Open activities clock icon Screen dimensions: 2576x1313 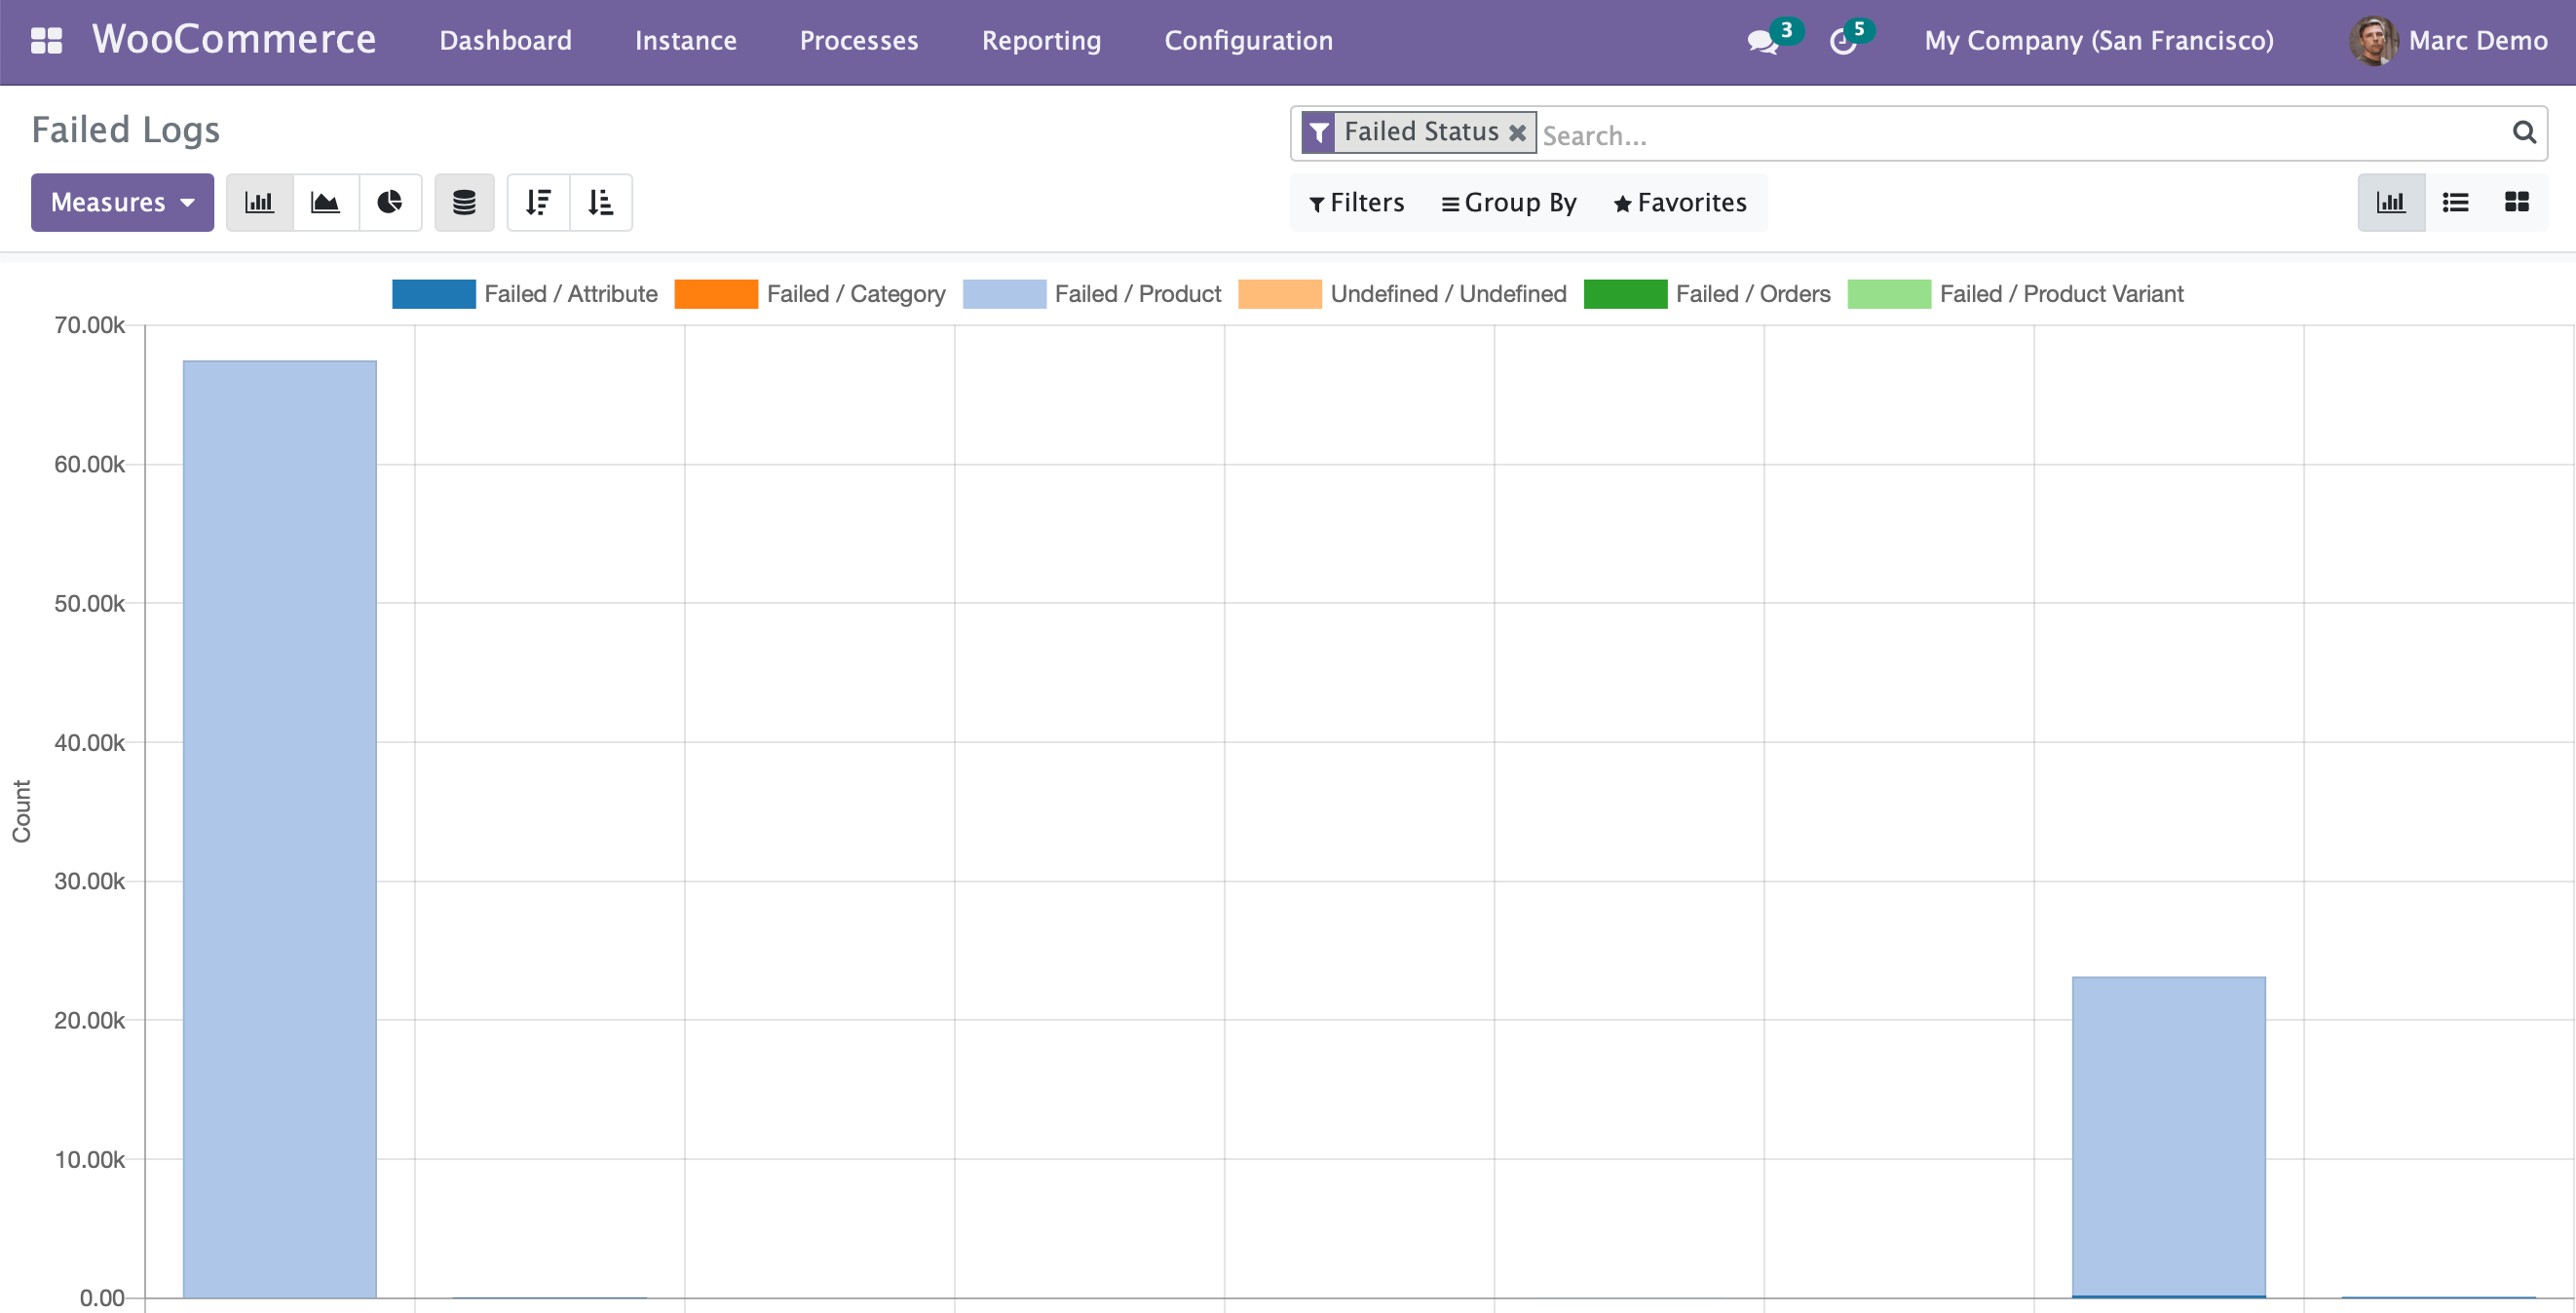(1843, 42)
